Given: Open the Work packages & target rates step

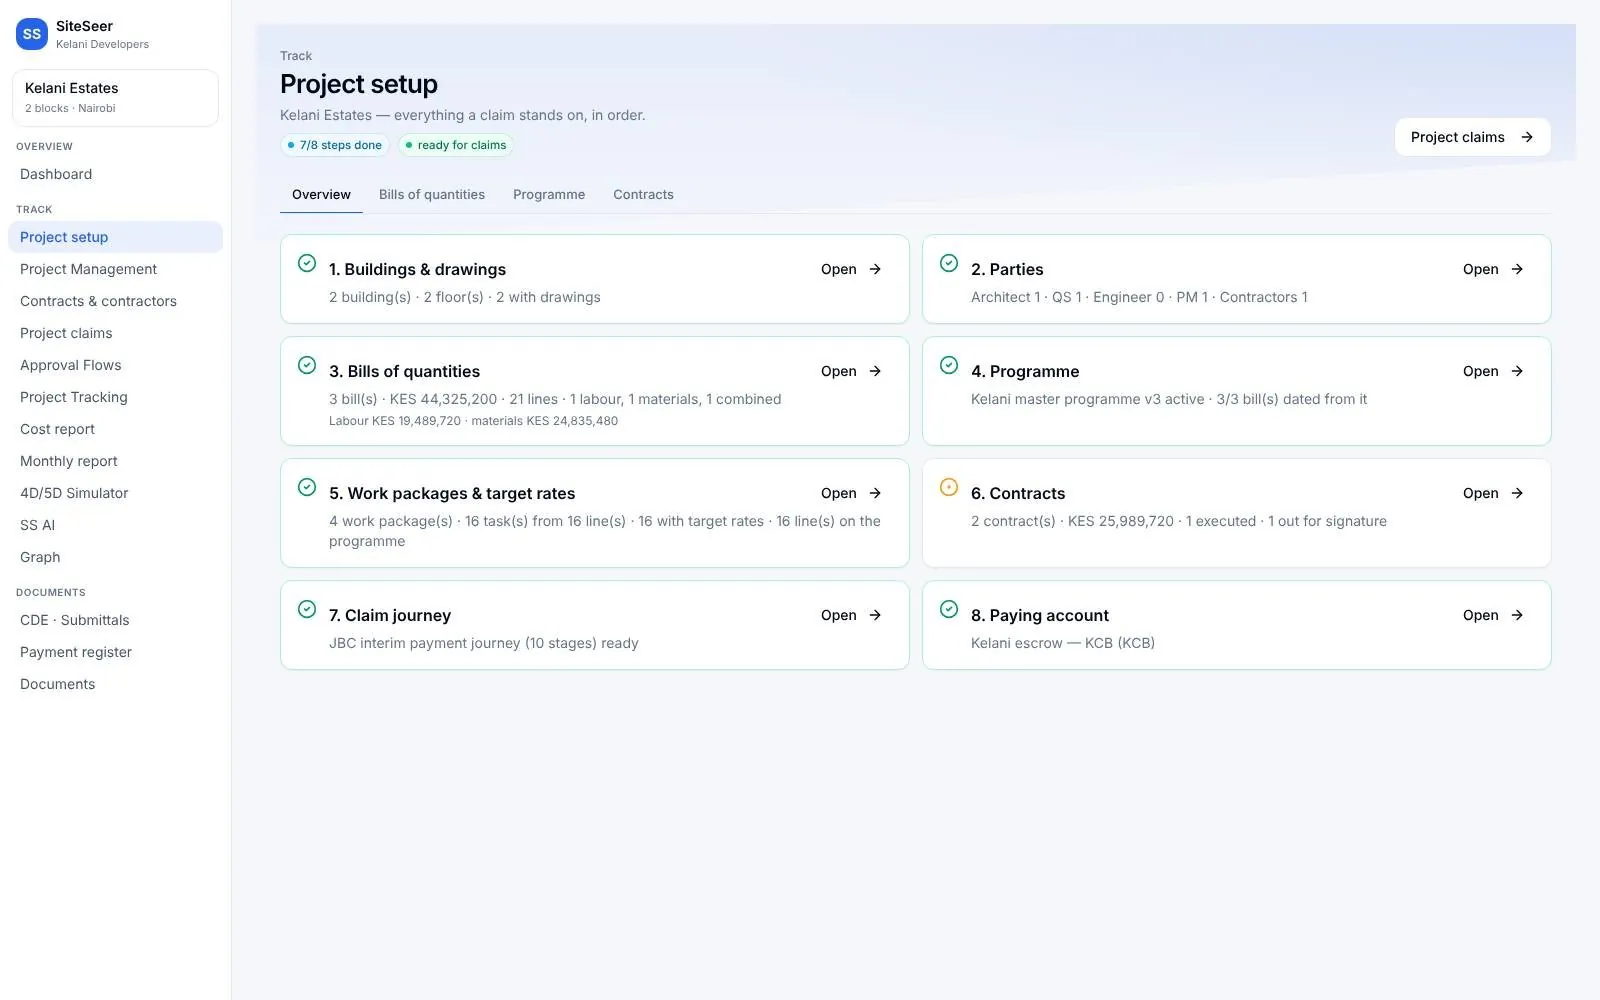Looking at the screenshot, I should click(x=851, y=493).
